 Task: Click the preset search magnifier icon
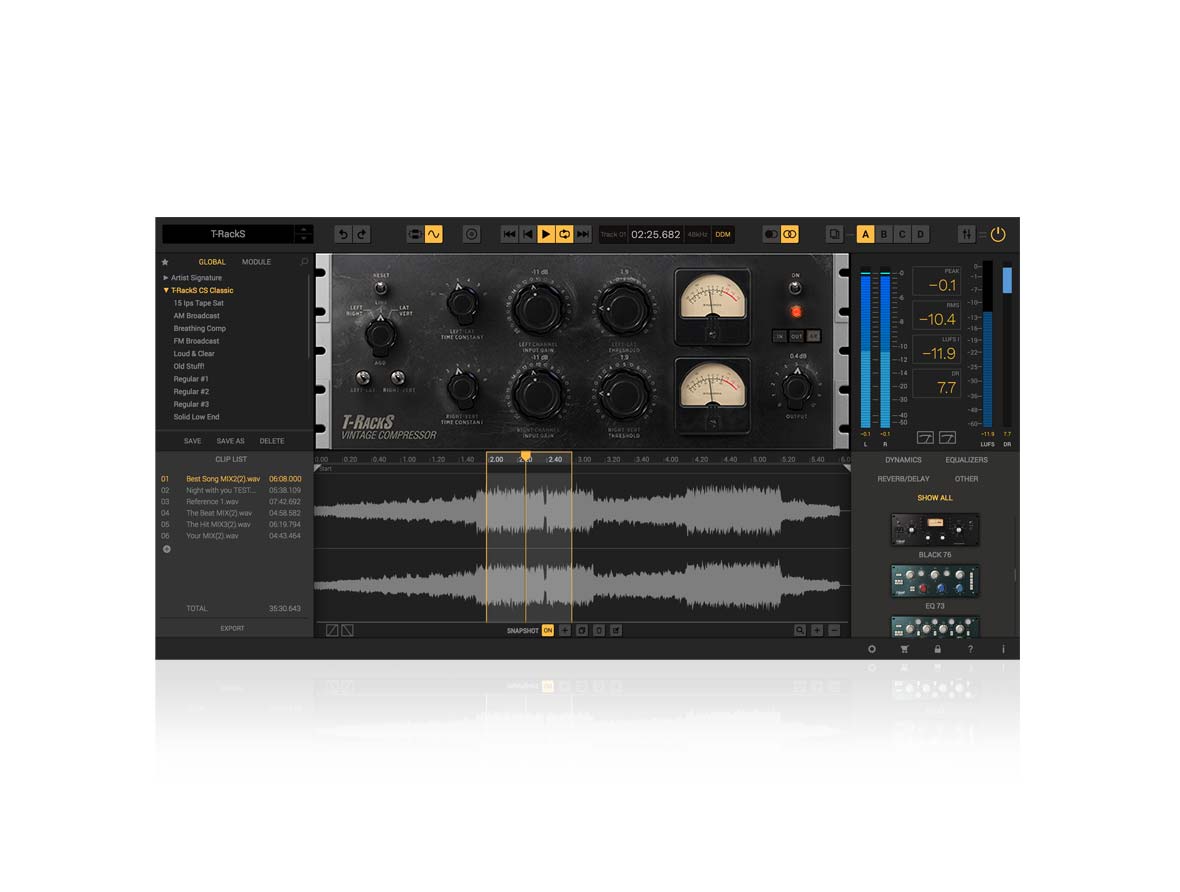[304, 262]
